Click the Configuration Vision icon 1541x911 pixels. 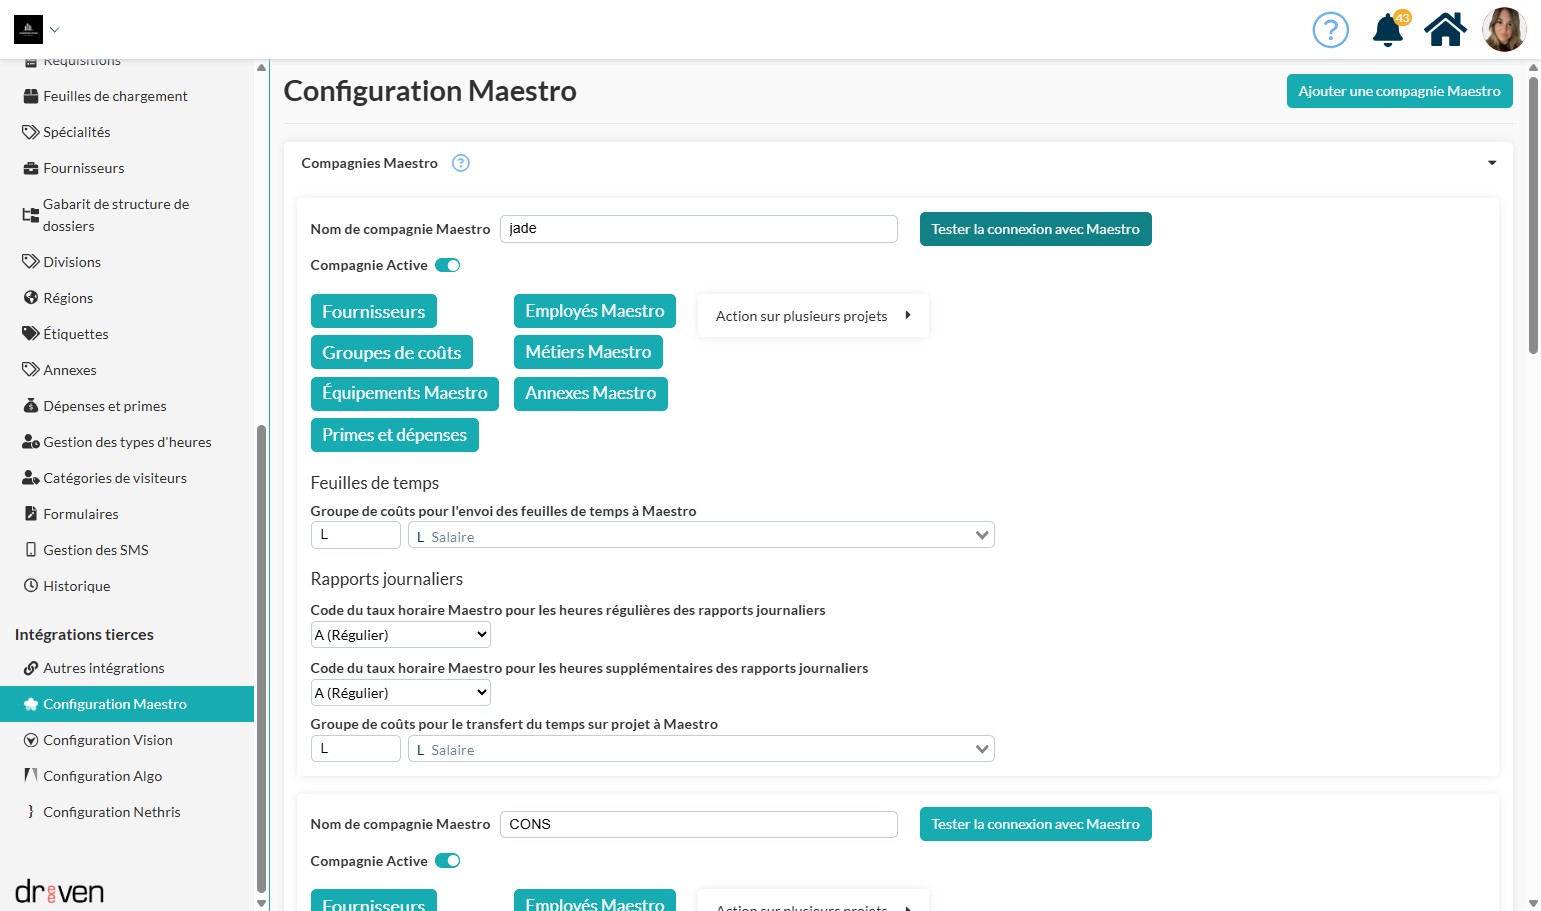(x=31, y=740)
